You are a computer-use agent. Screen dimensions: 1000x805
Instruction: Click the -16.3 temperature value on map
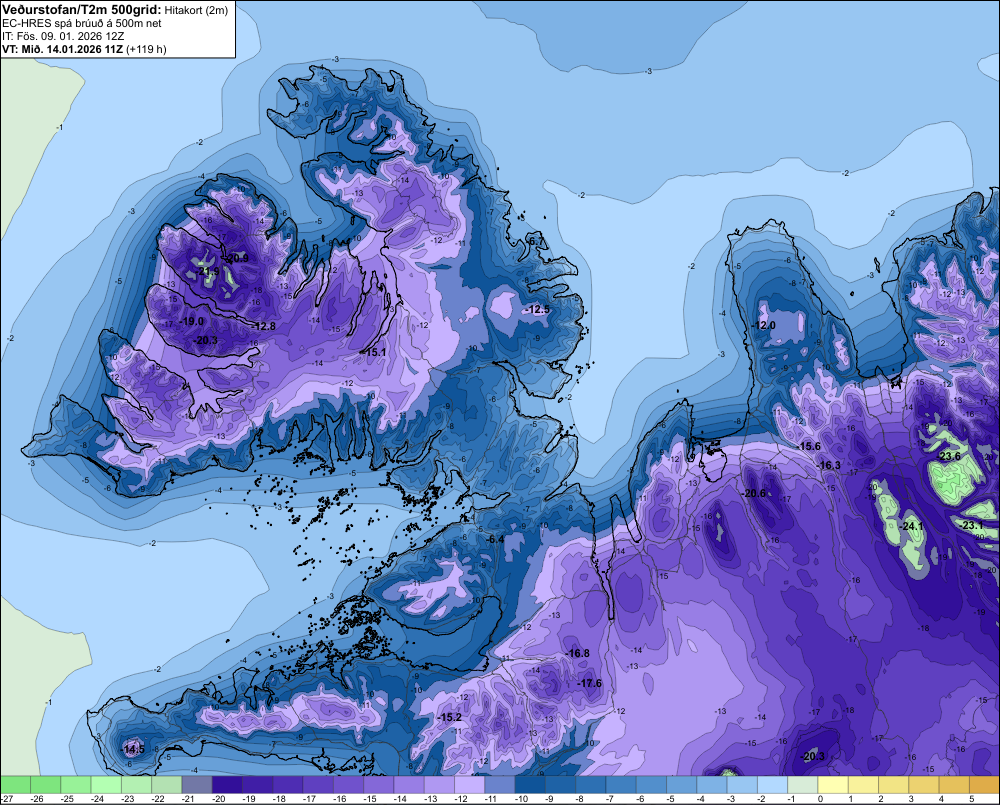(829, 465)
